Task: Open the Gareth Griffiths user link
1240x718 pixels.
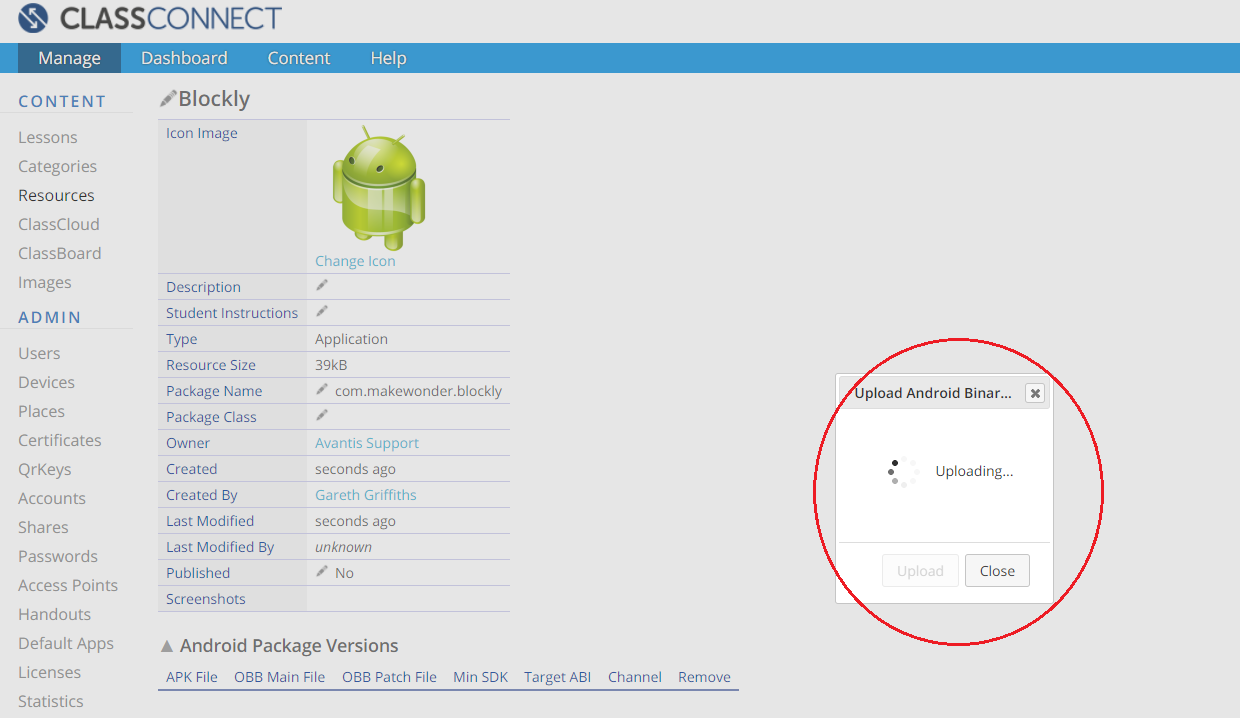Action: (x=366, y=495)
